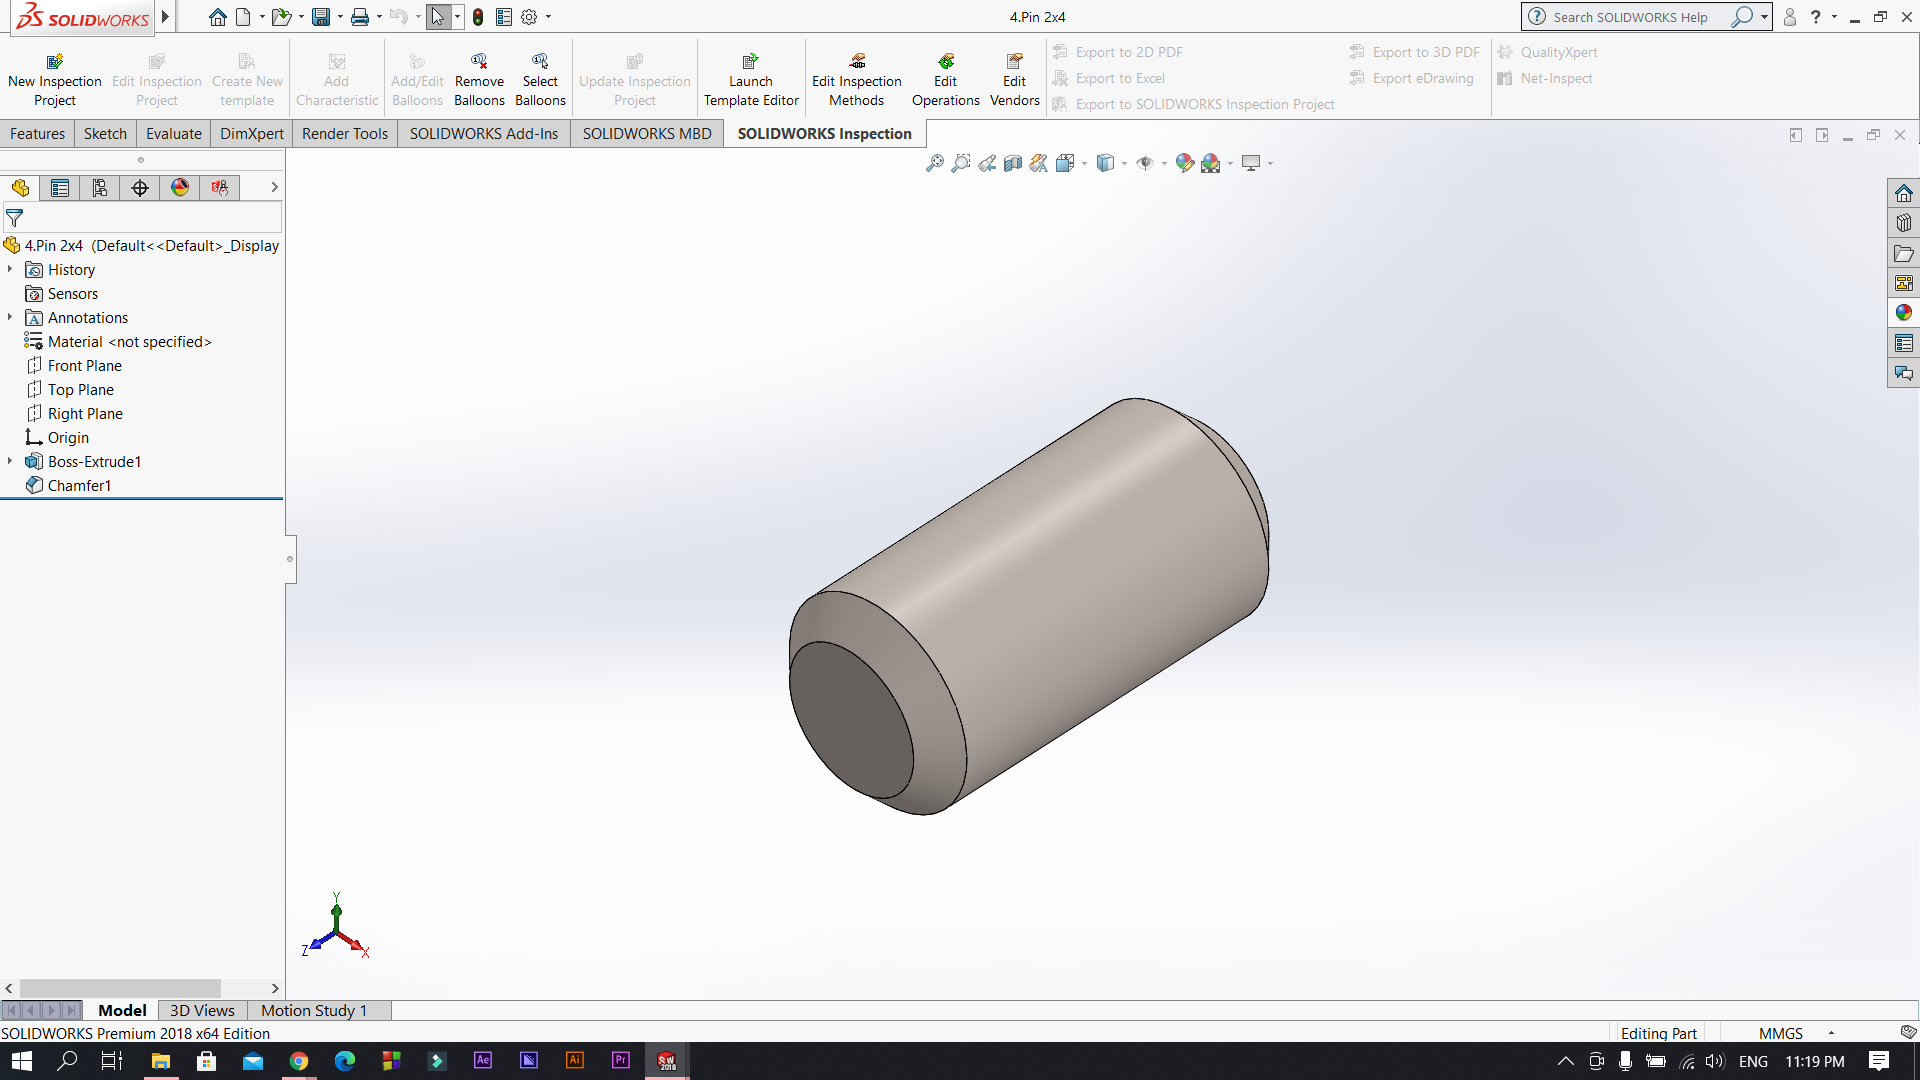This screenshot has width=1920, height=1080.
Task: Switch to the 3D Views tab
Action: click(x=202, y=1010)
